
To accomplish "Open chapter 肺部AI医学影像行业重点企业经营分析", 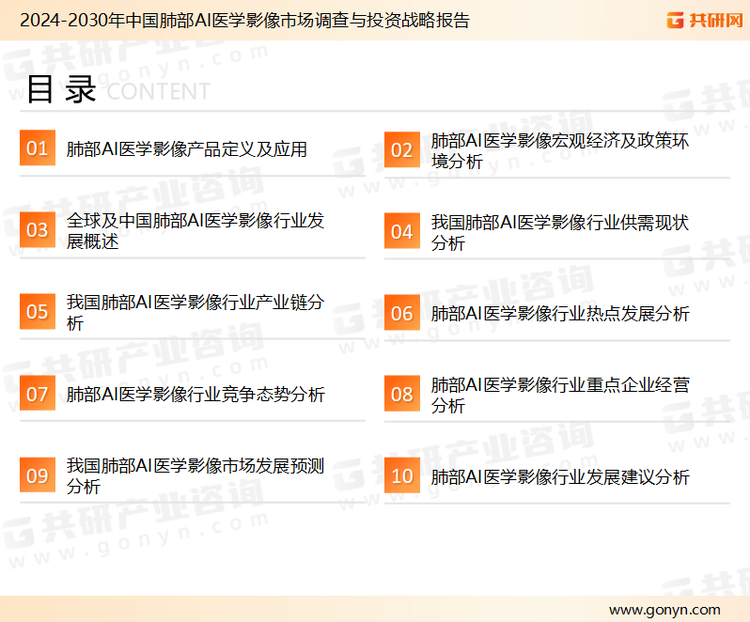I will 560,395.
